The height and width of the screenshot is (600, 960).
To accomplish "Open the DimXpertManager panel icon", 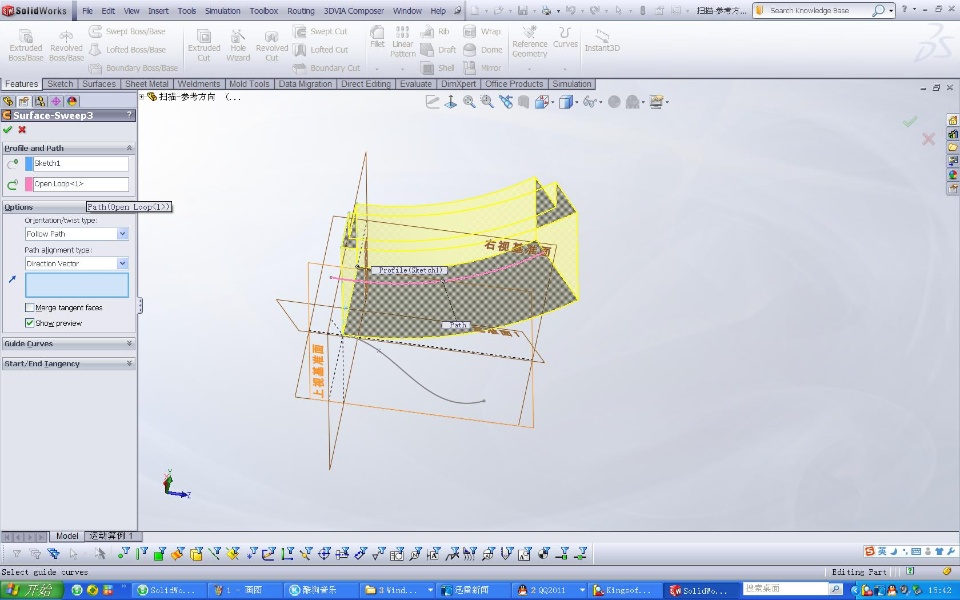I will click(x=56, y=101).
